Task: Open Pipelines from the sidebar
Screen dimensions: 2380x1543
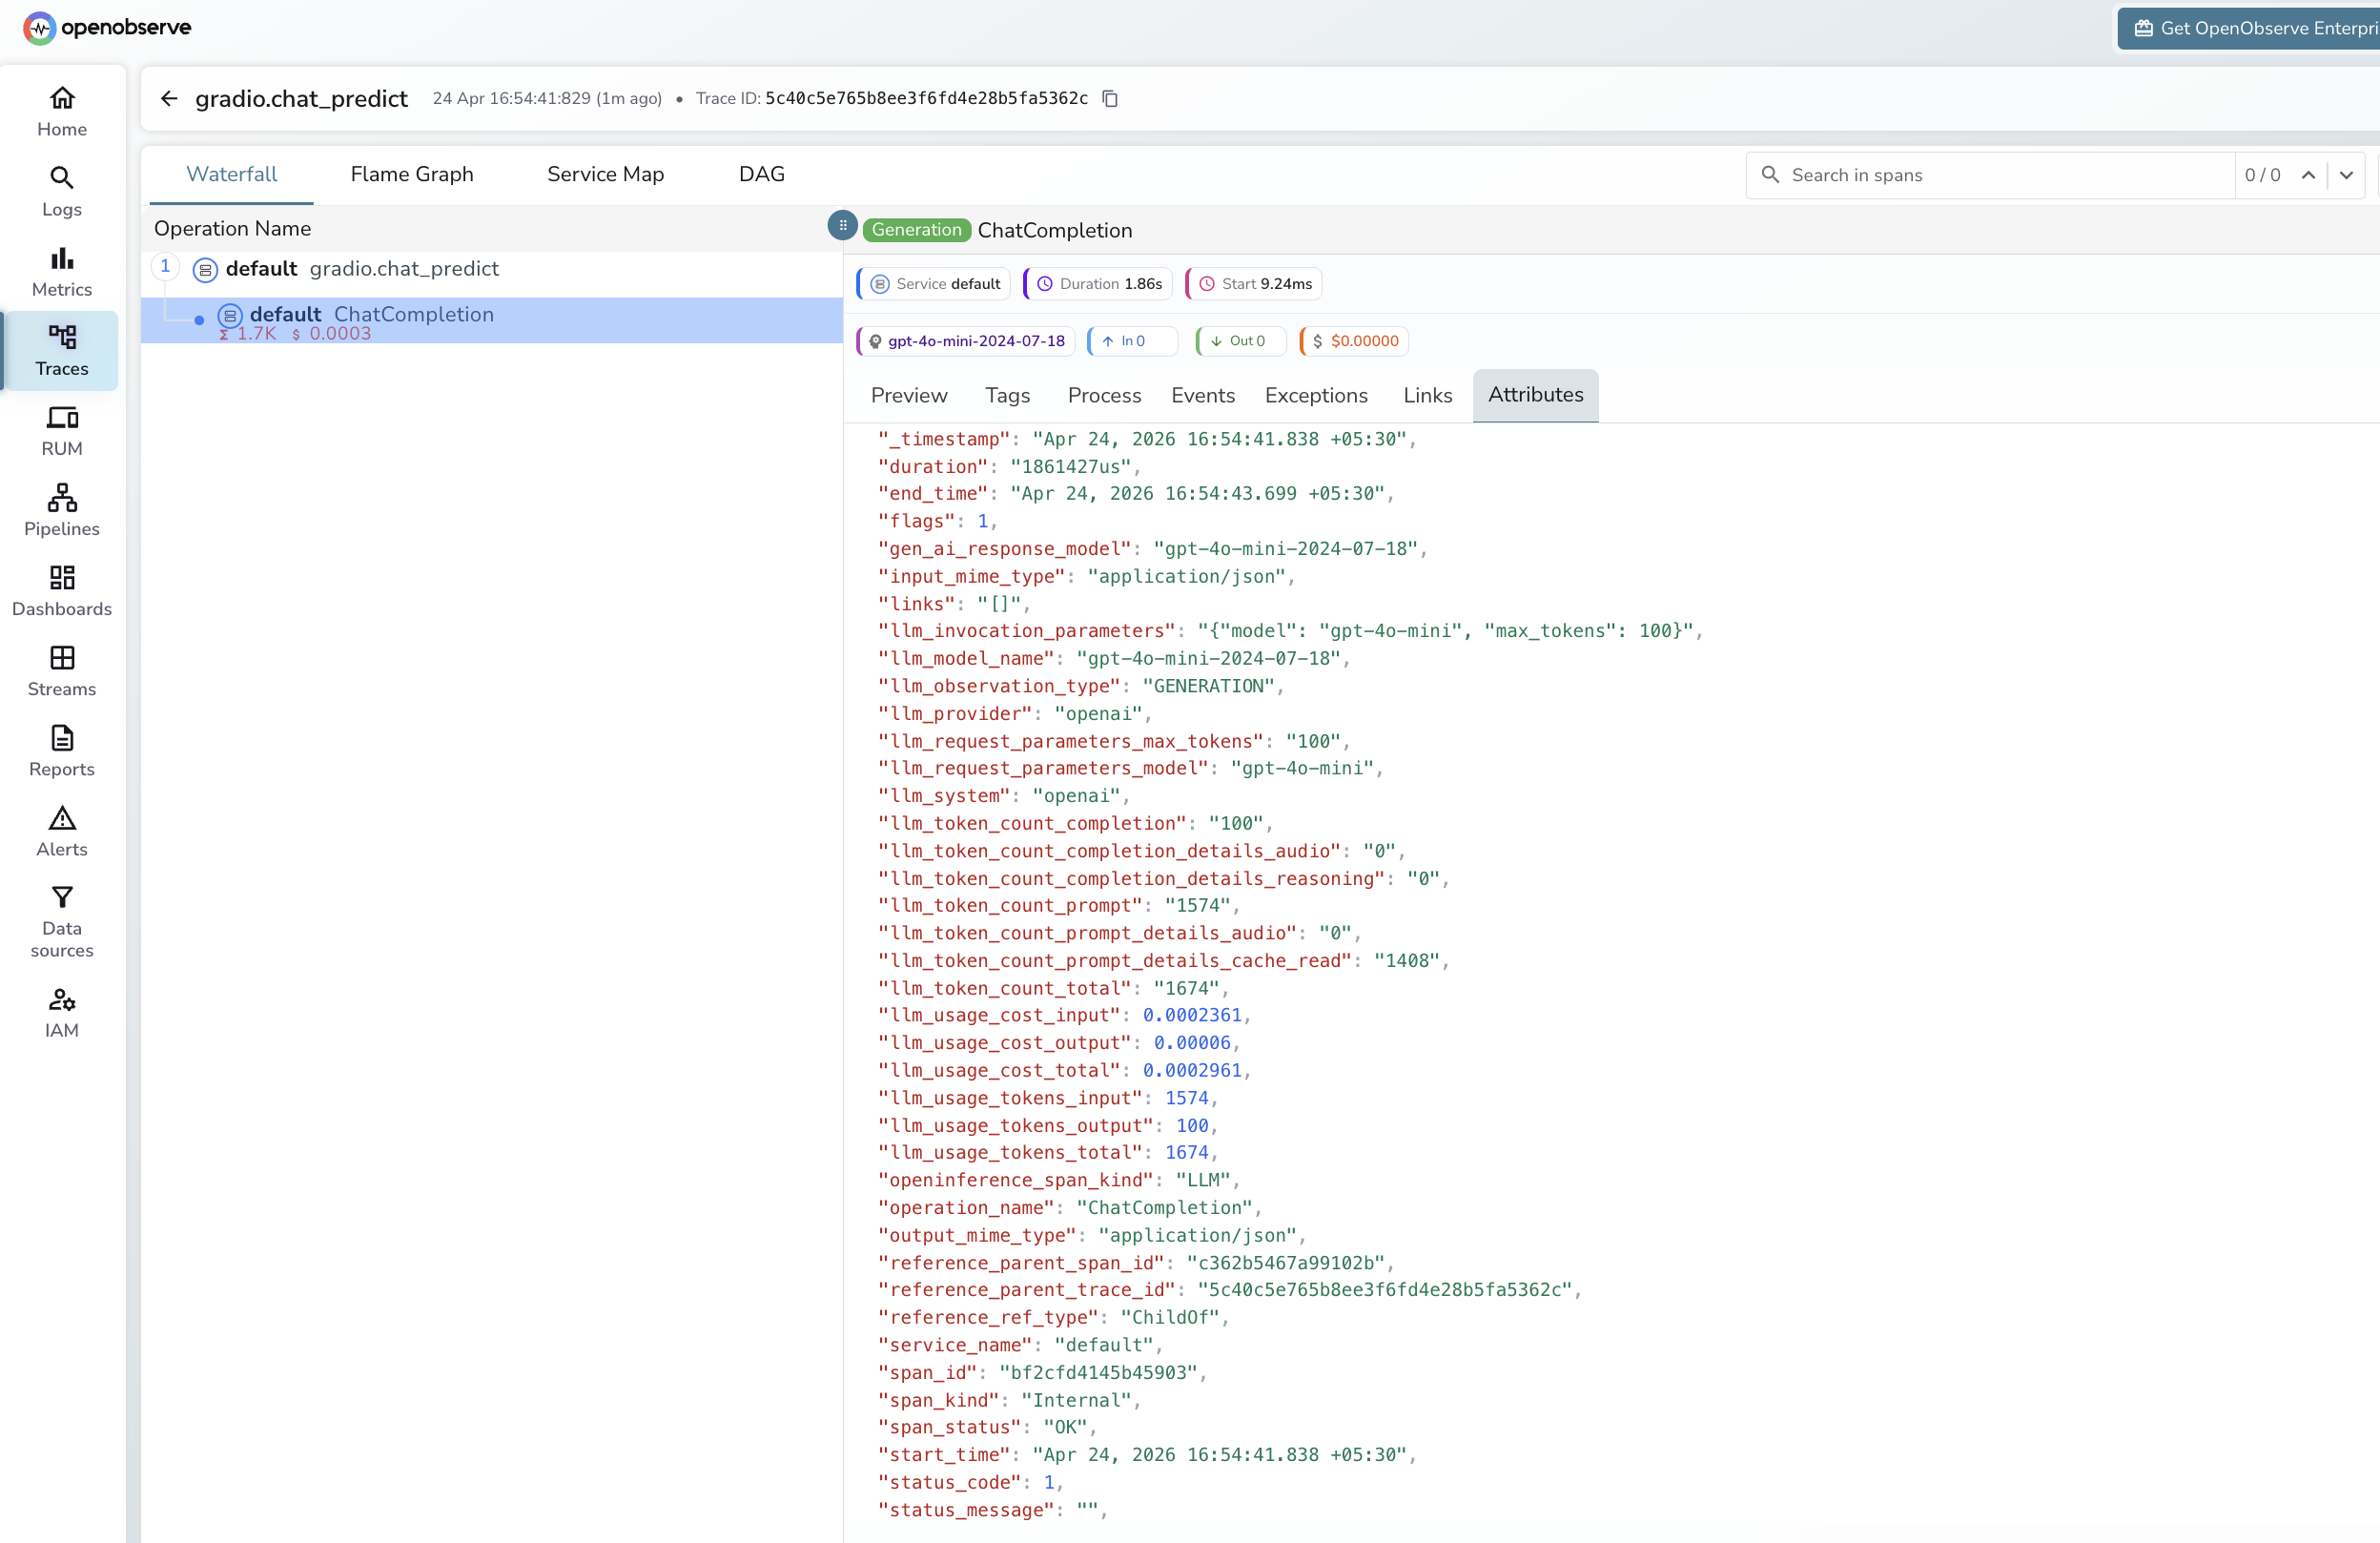Action: [61, 509]
